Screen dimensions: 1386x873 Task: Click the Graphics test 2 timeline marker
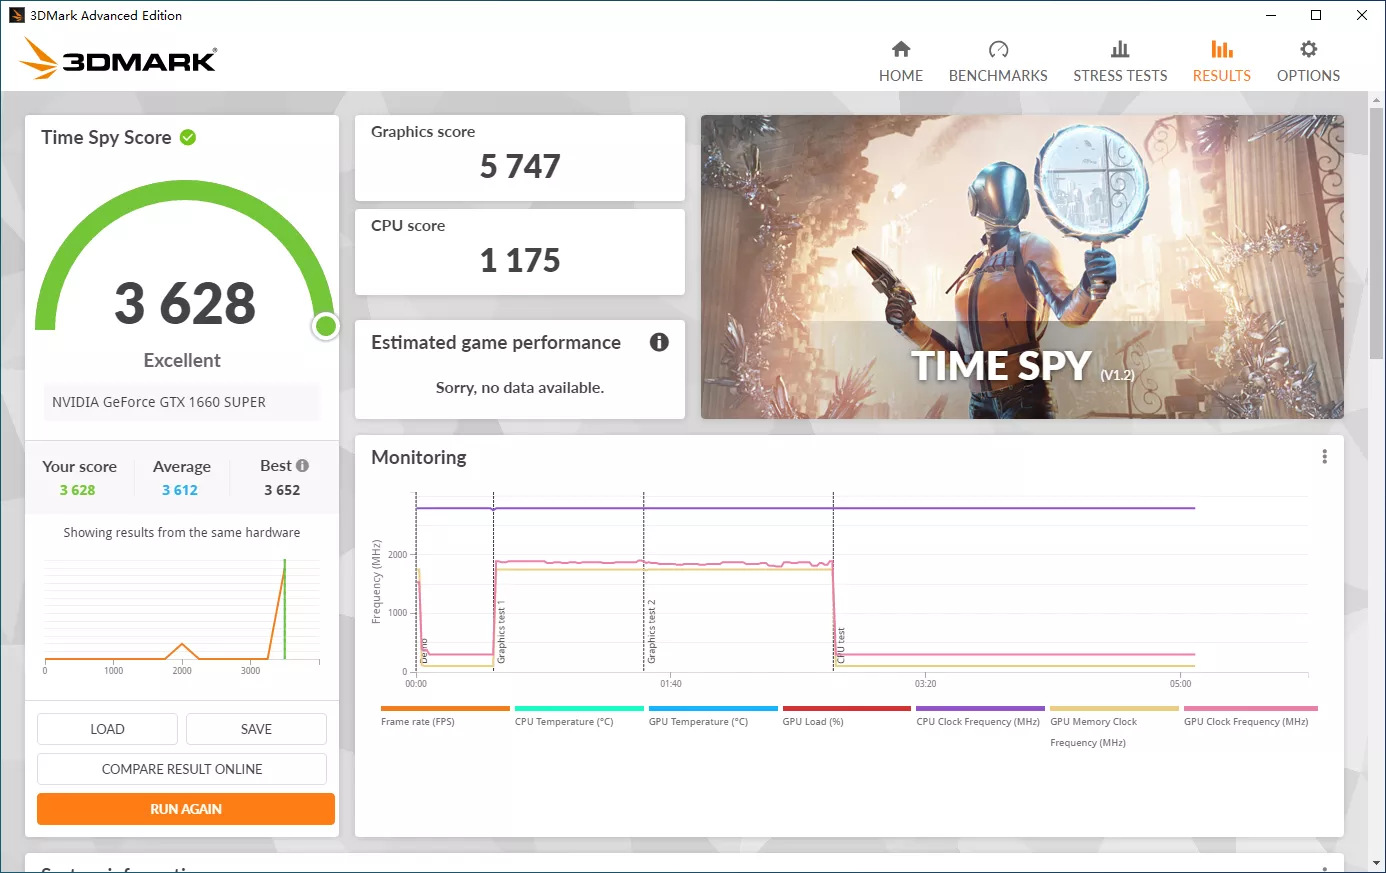[651, 632]
